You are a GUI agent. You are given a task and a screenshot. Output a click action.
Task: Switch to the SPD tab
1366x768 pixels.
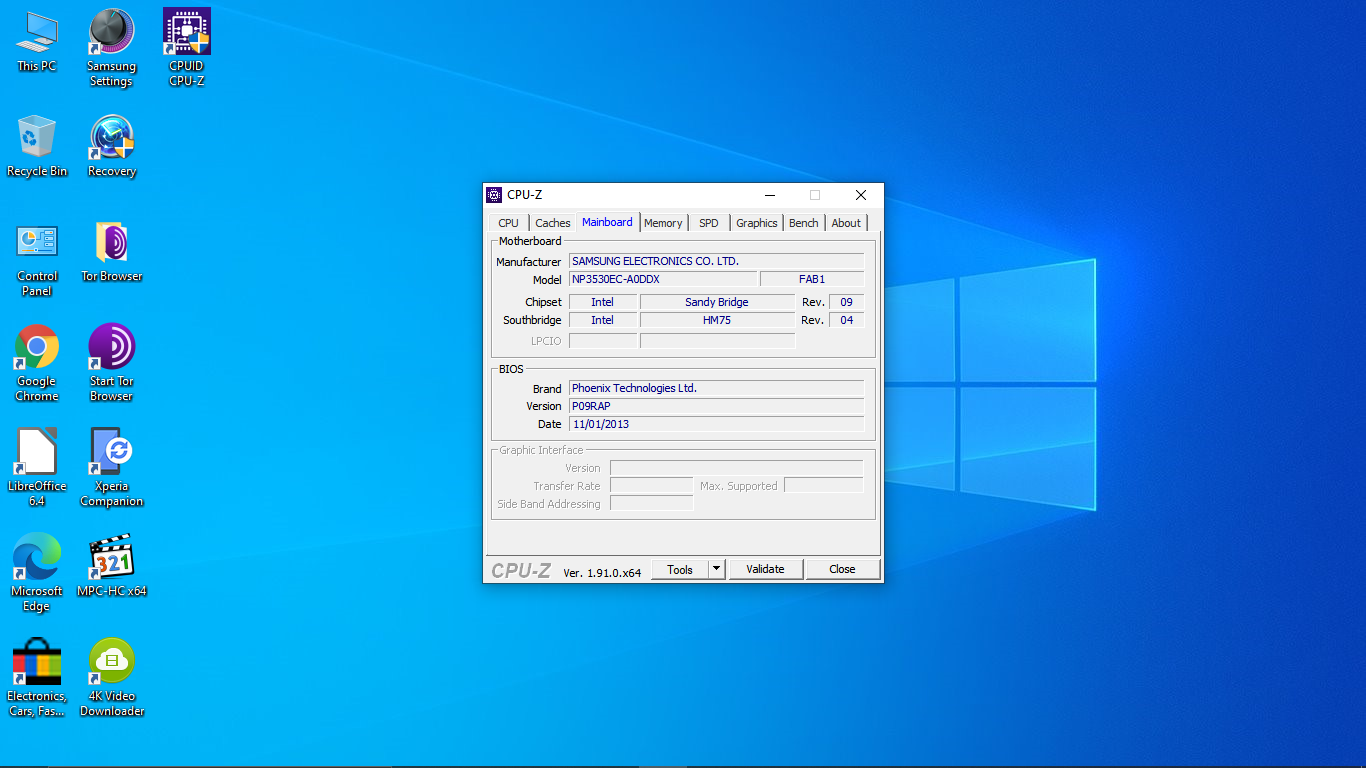[x=708, y=223]
